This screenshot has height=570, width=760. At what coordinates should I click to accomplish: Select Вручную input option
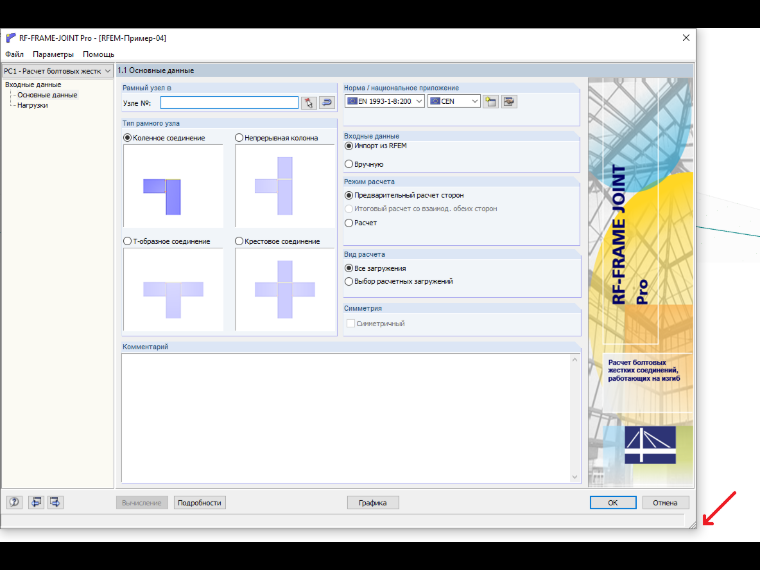[348, 164]
